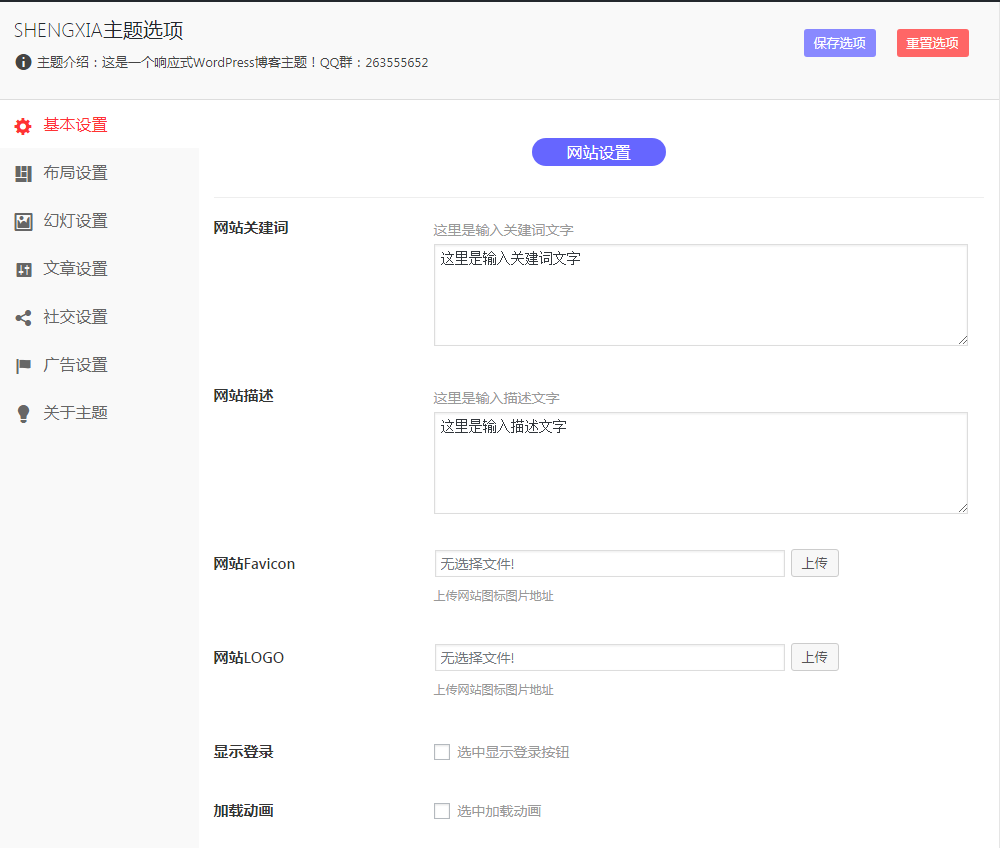This screenshot has height=848, width=1000.
Task: Click 上传 button for 网站Favicon
Action: click(814, 563)
